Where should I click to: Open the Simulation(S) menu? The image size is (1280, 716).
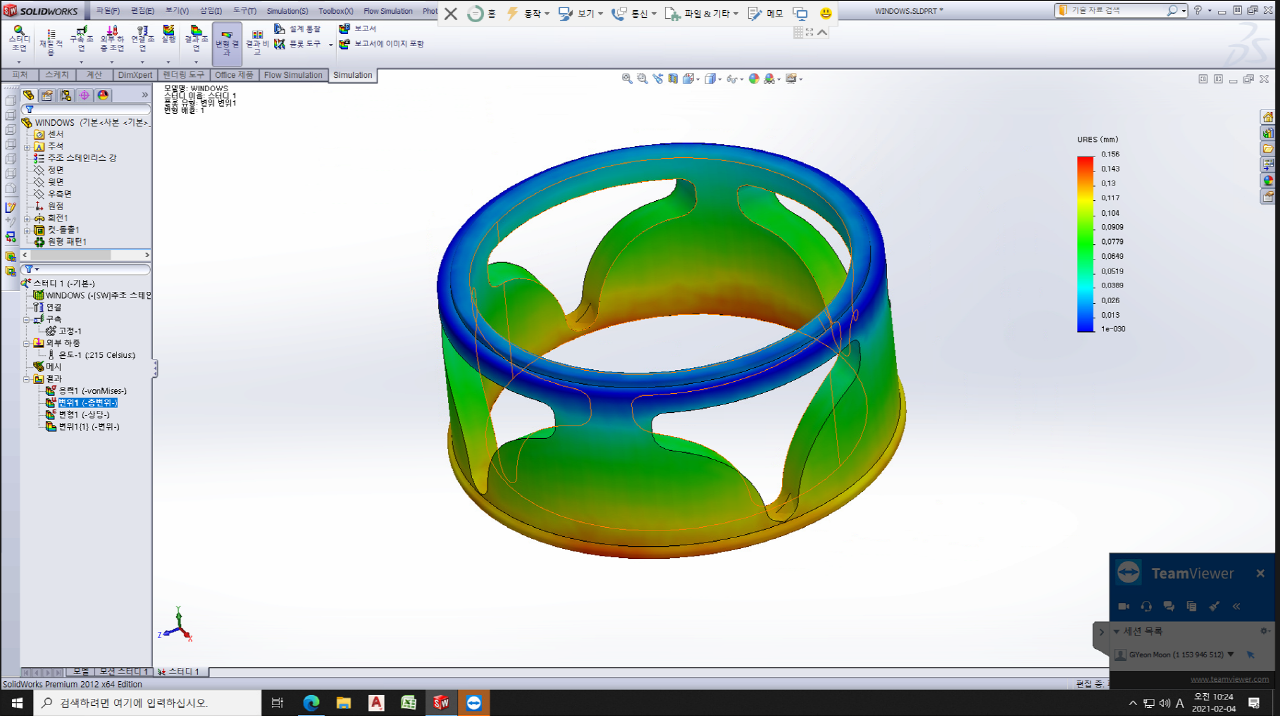[287, 11]
